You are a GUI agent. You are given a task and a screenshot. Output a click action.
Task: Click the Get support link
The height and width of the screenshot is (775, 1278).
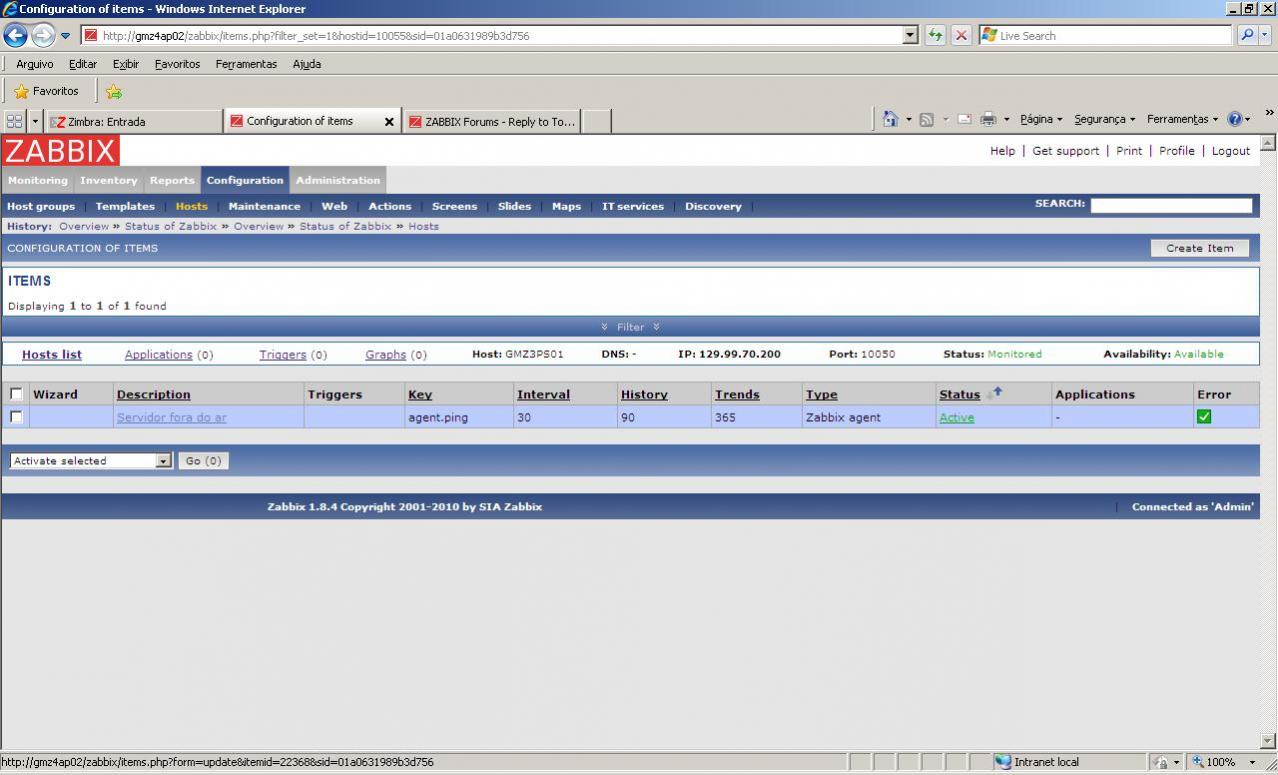pyautogui.click(x=1065, y=151)
